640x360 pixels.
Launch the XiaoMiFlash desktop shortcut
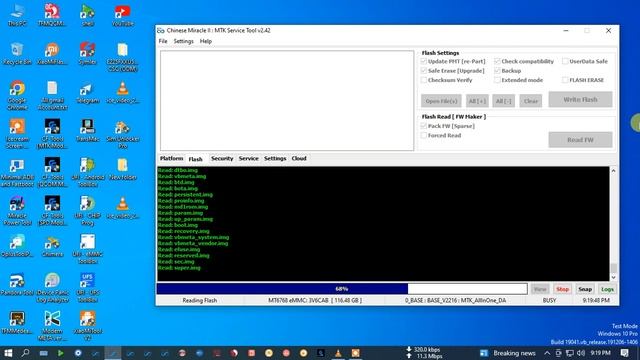(52, 54)
